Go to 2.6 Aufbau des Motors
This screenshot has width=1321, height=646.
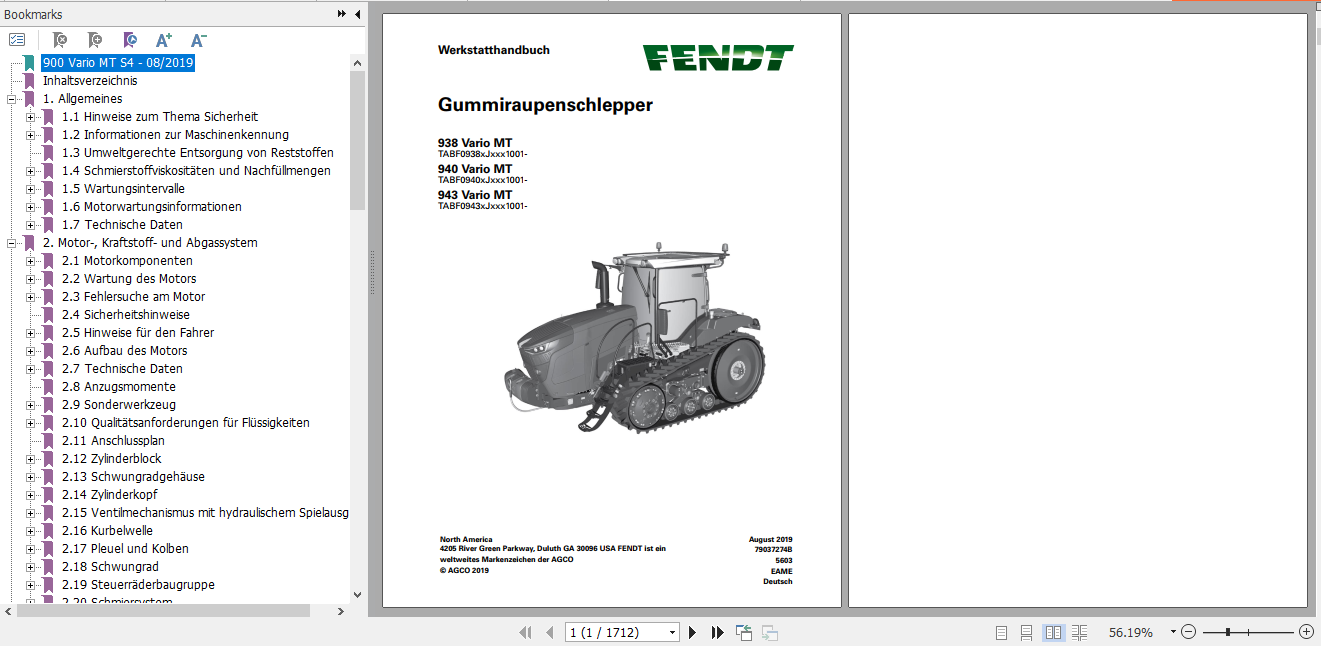[124, 351]
